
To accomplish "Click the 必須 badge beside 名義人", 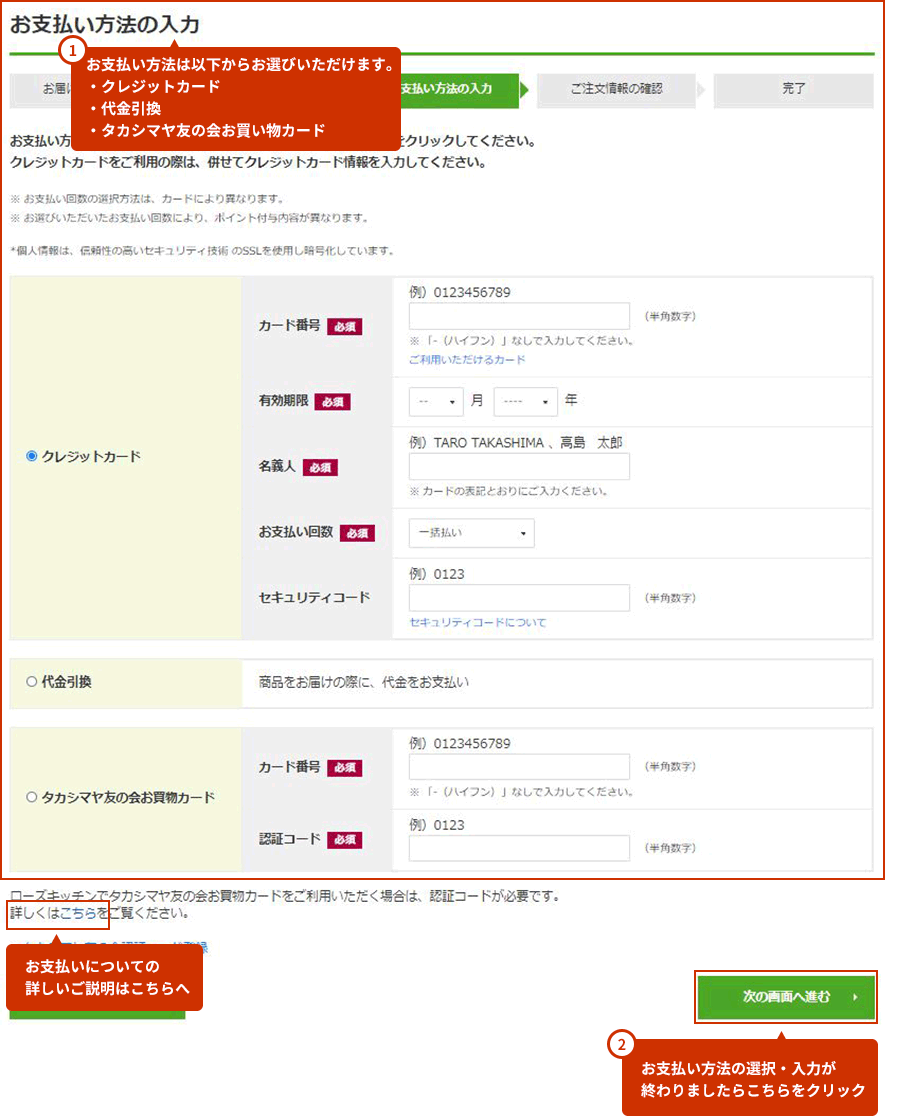I will coord(320,468).
